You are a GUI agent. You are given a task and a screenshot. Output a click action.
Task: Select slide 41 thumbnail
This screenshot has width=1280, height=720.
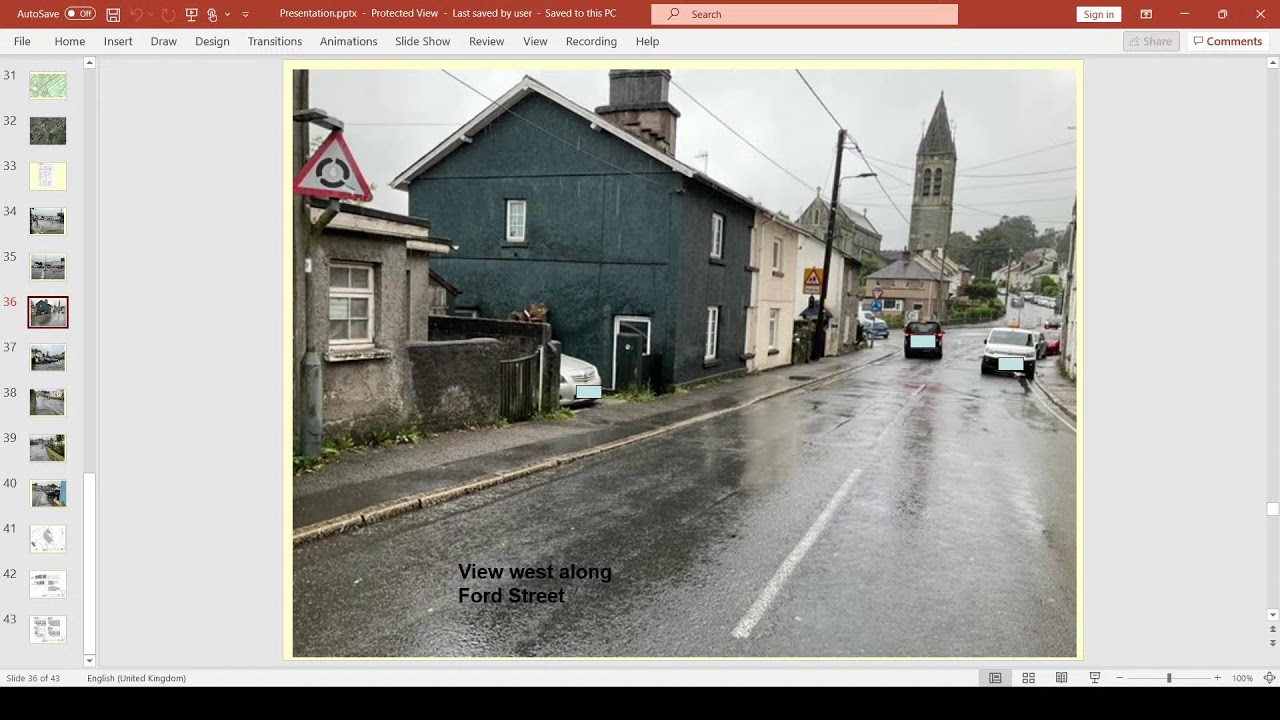(48, 538)
